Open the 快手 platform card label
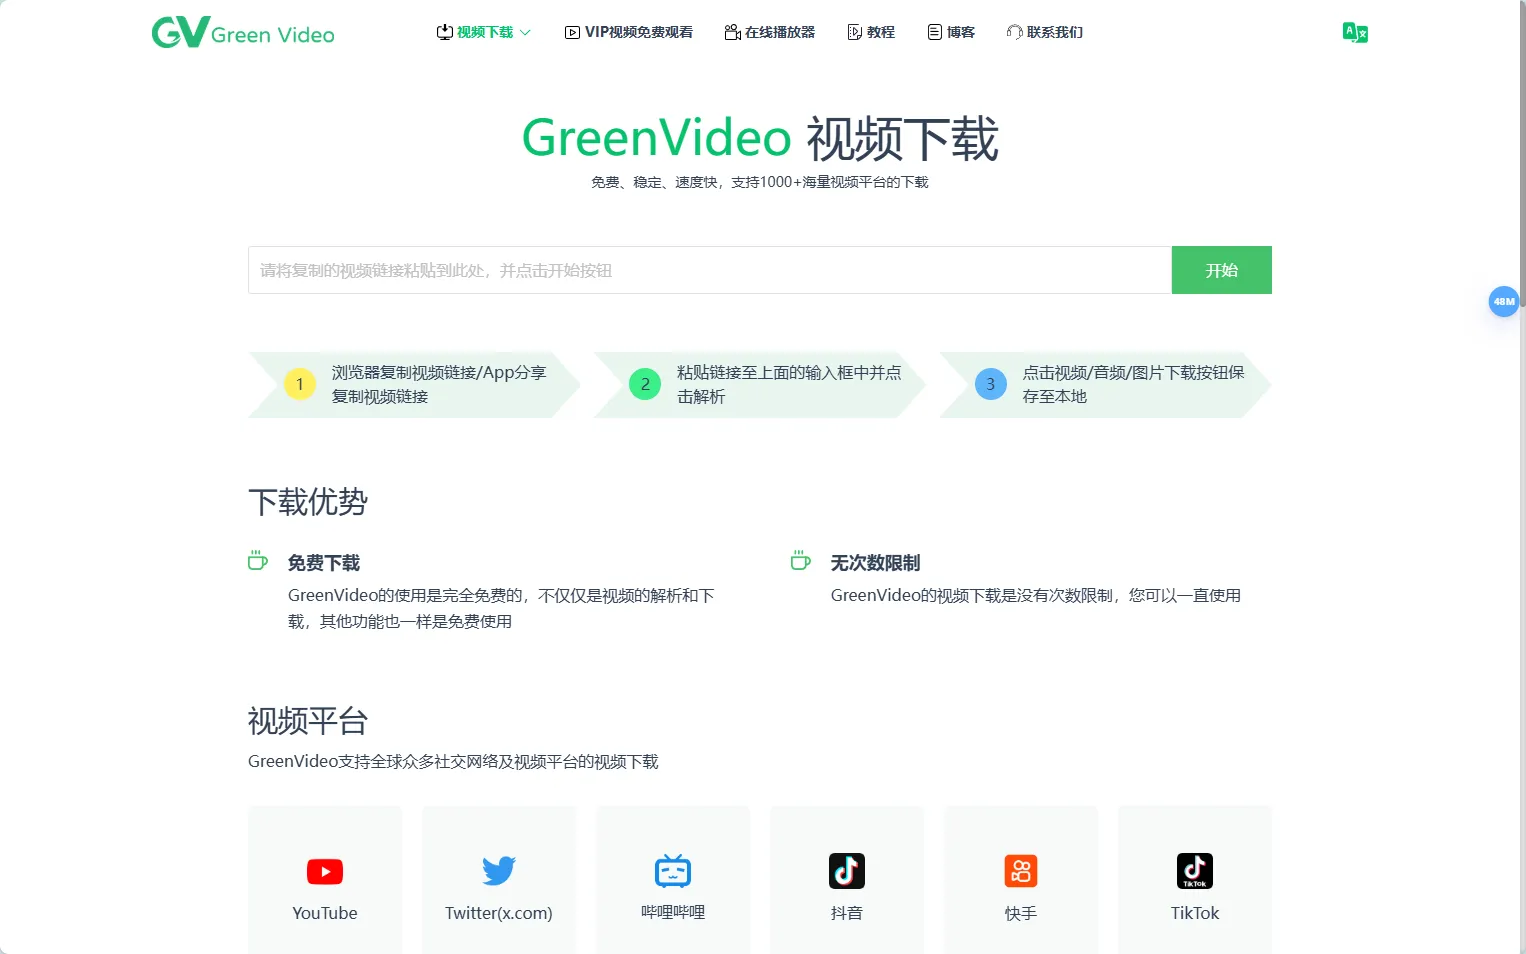 tap(1021, 913)
